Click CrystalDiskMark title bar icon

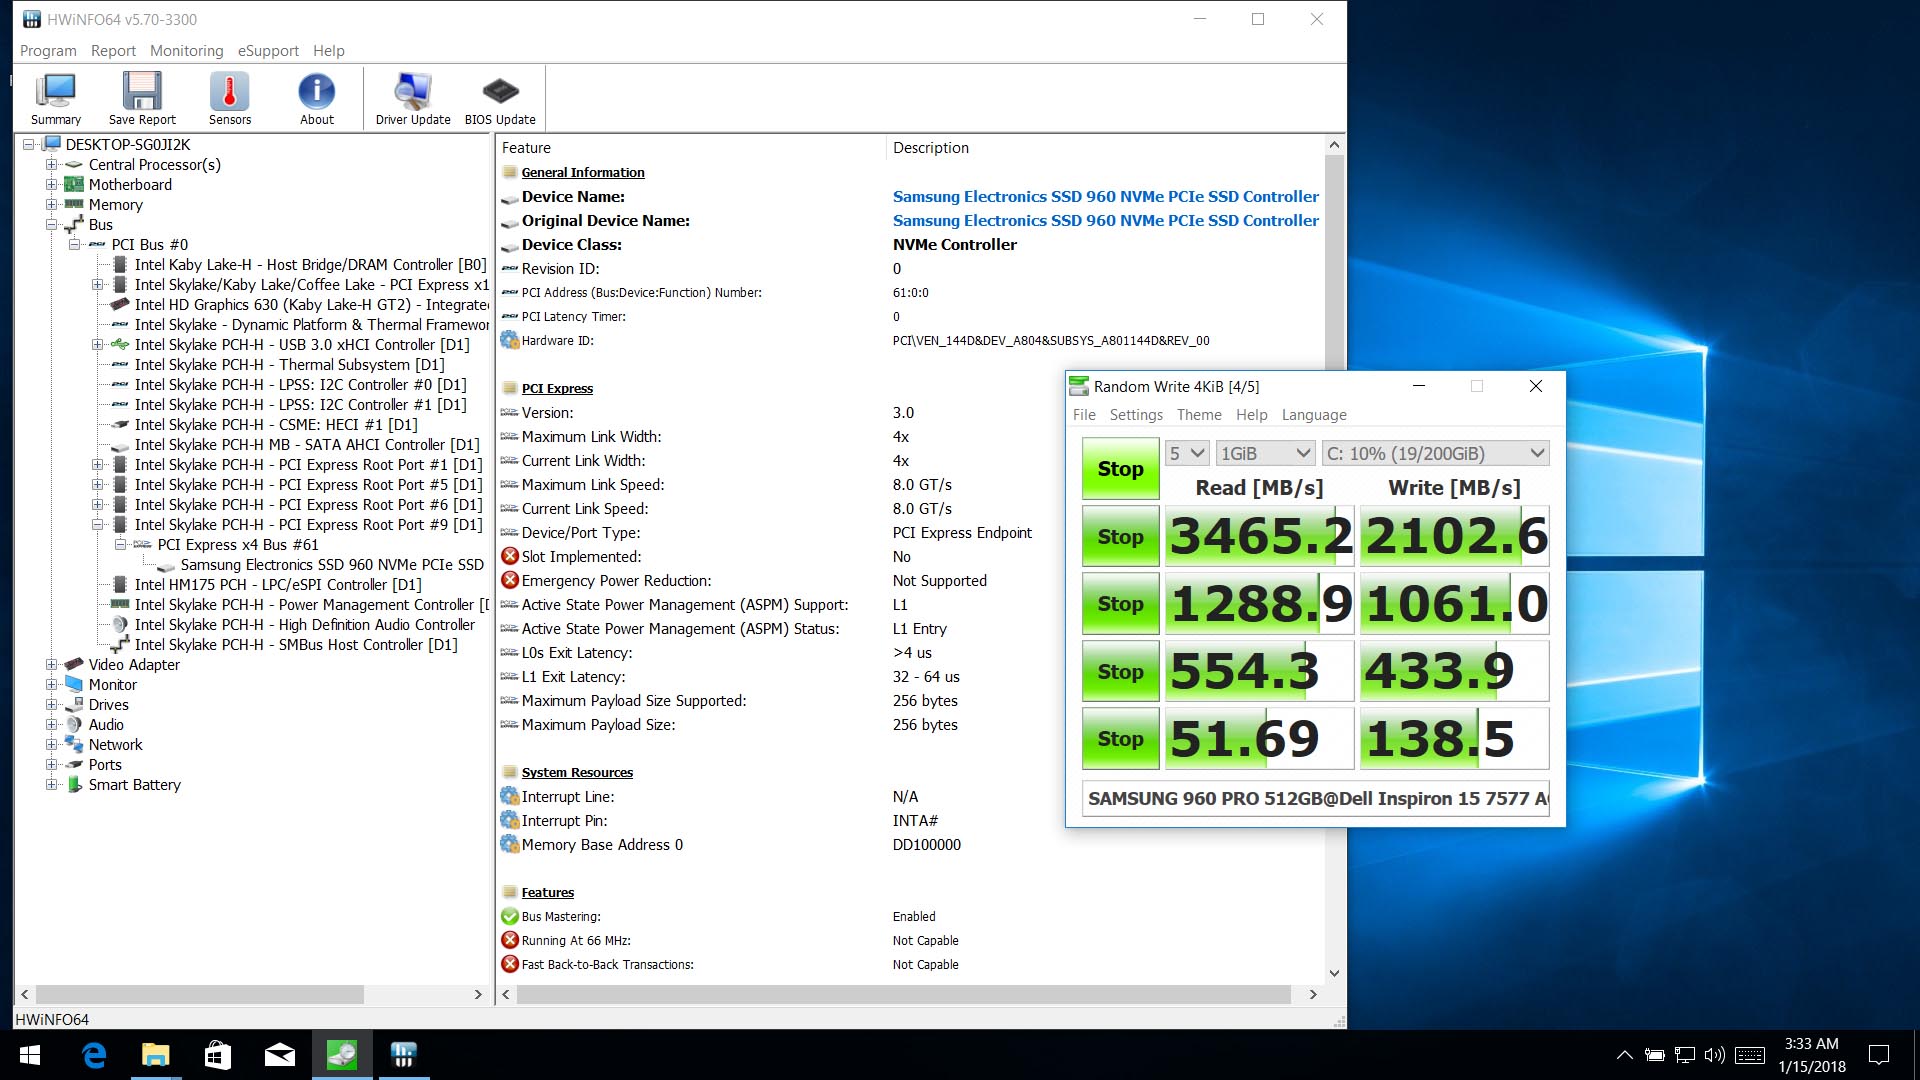[1079, 386]
